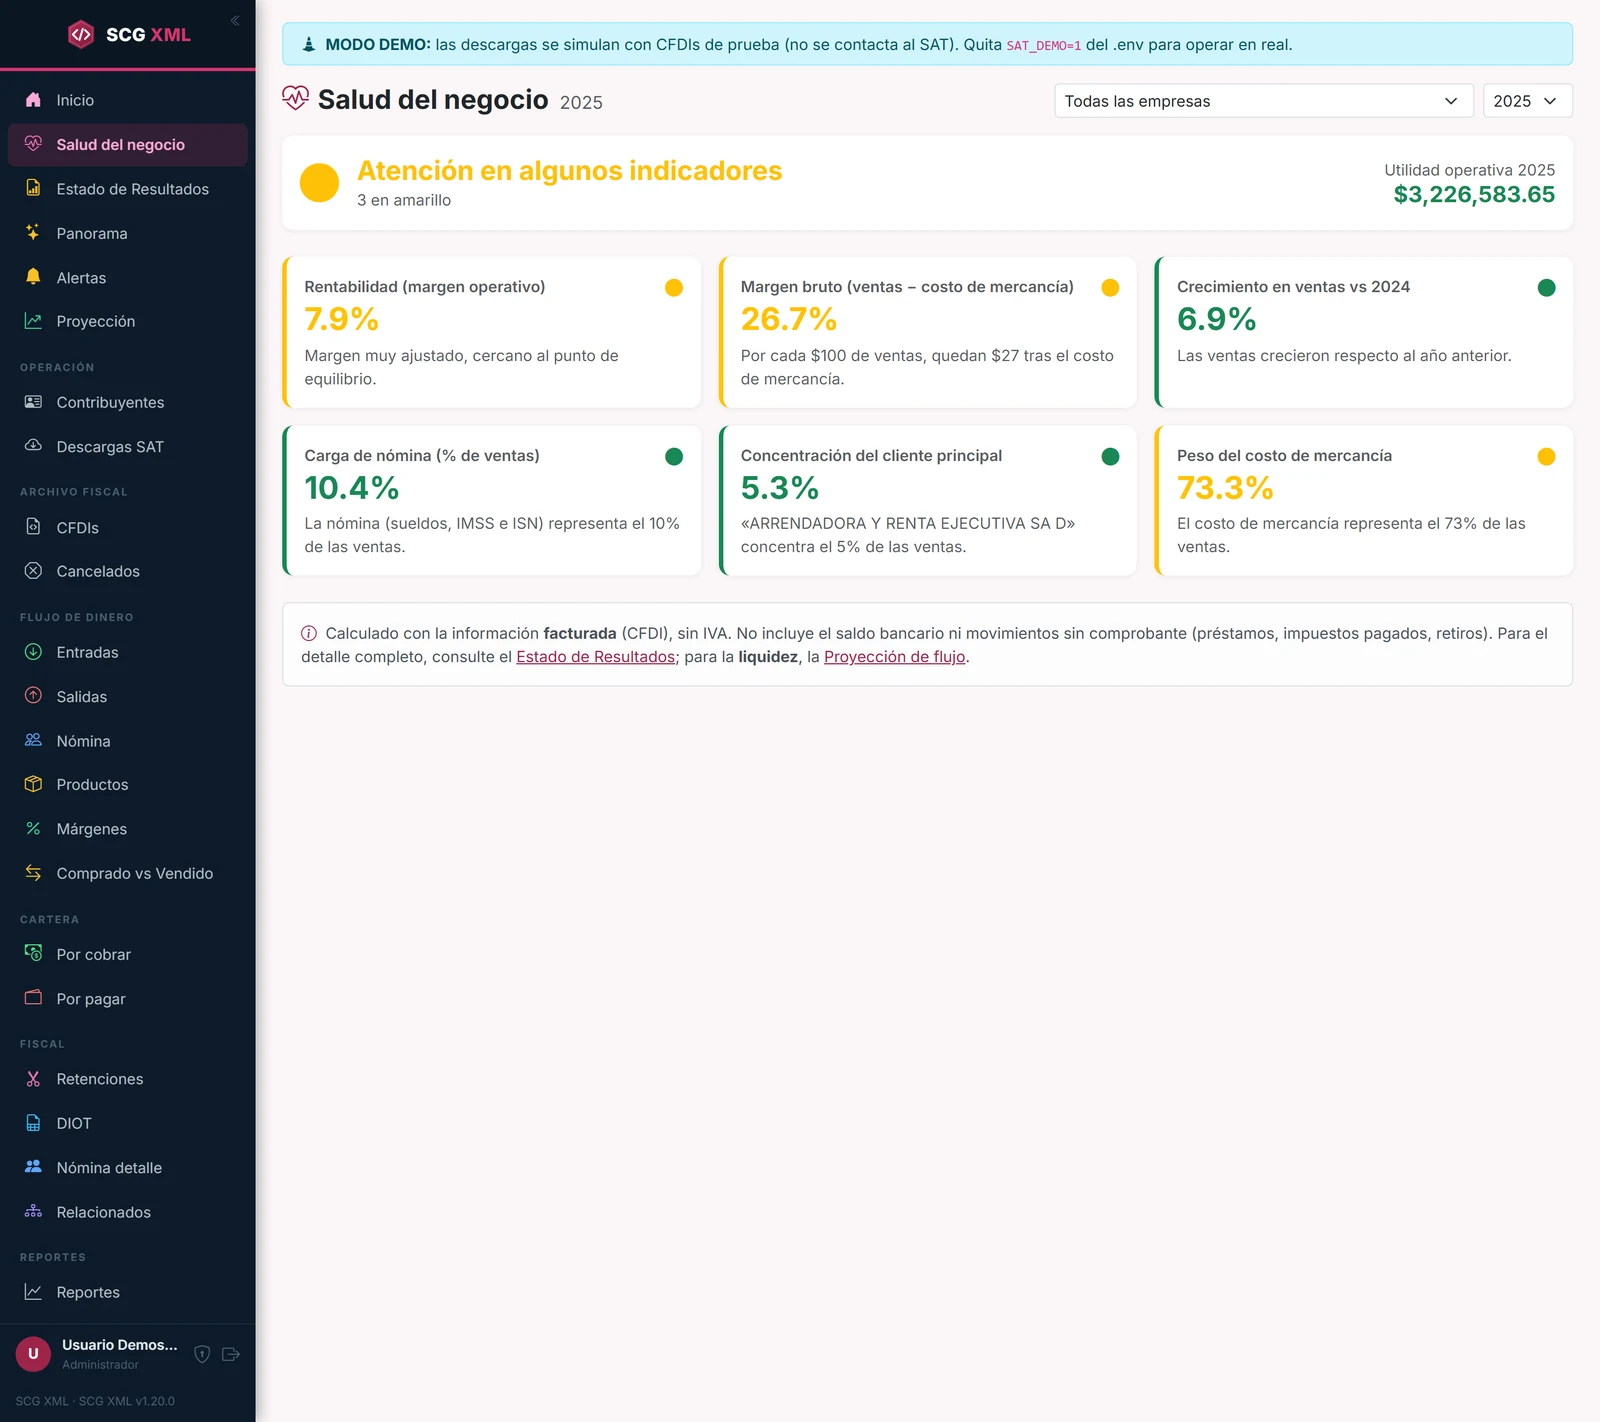Click the Márgenes percent icon
The height and width of the screenshot is (1422, 1600).
coord(33,828)
